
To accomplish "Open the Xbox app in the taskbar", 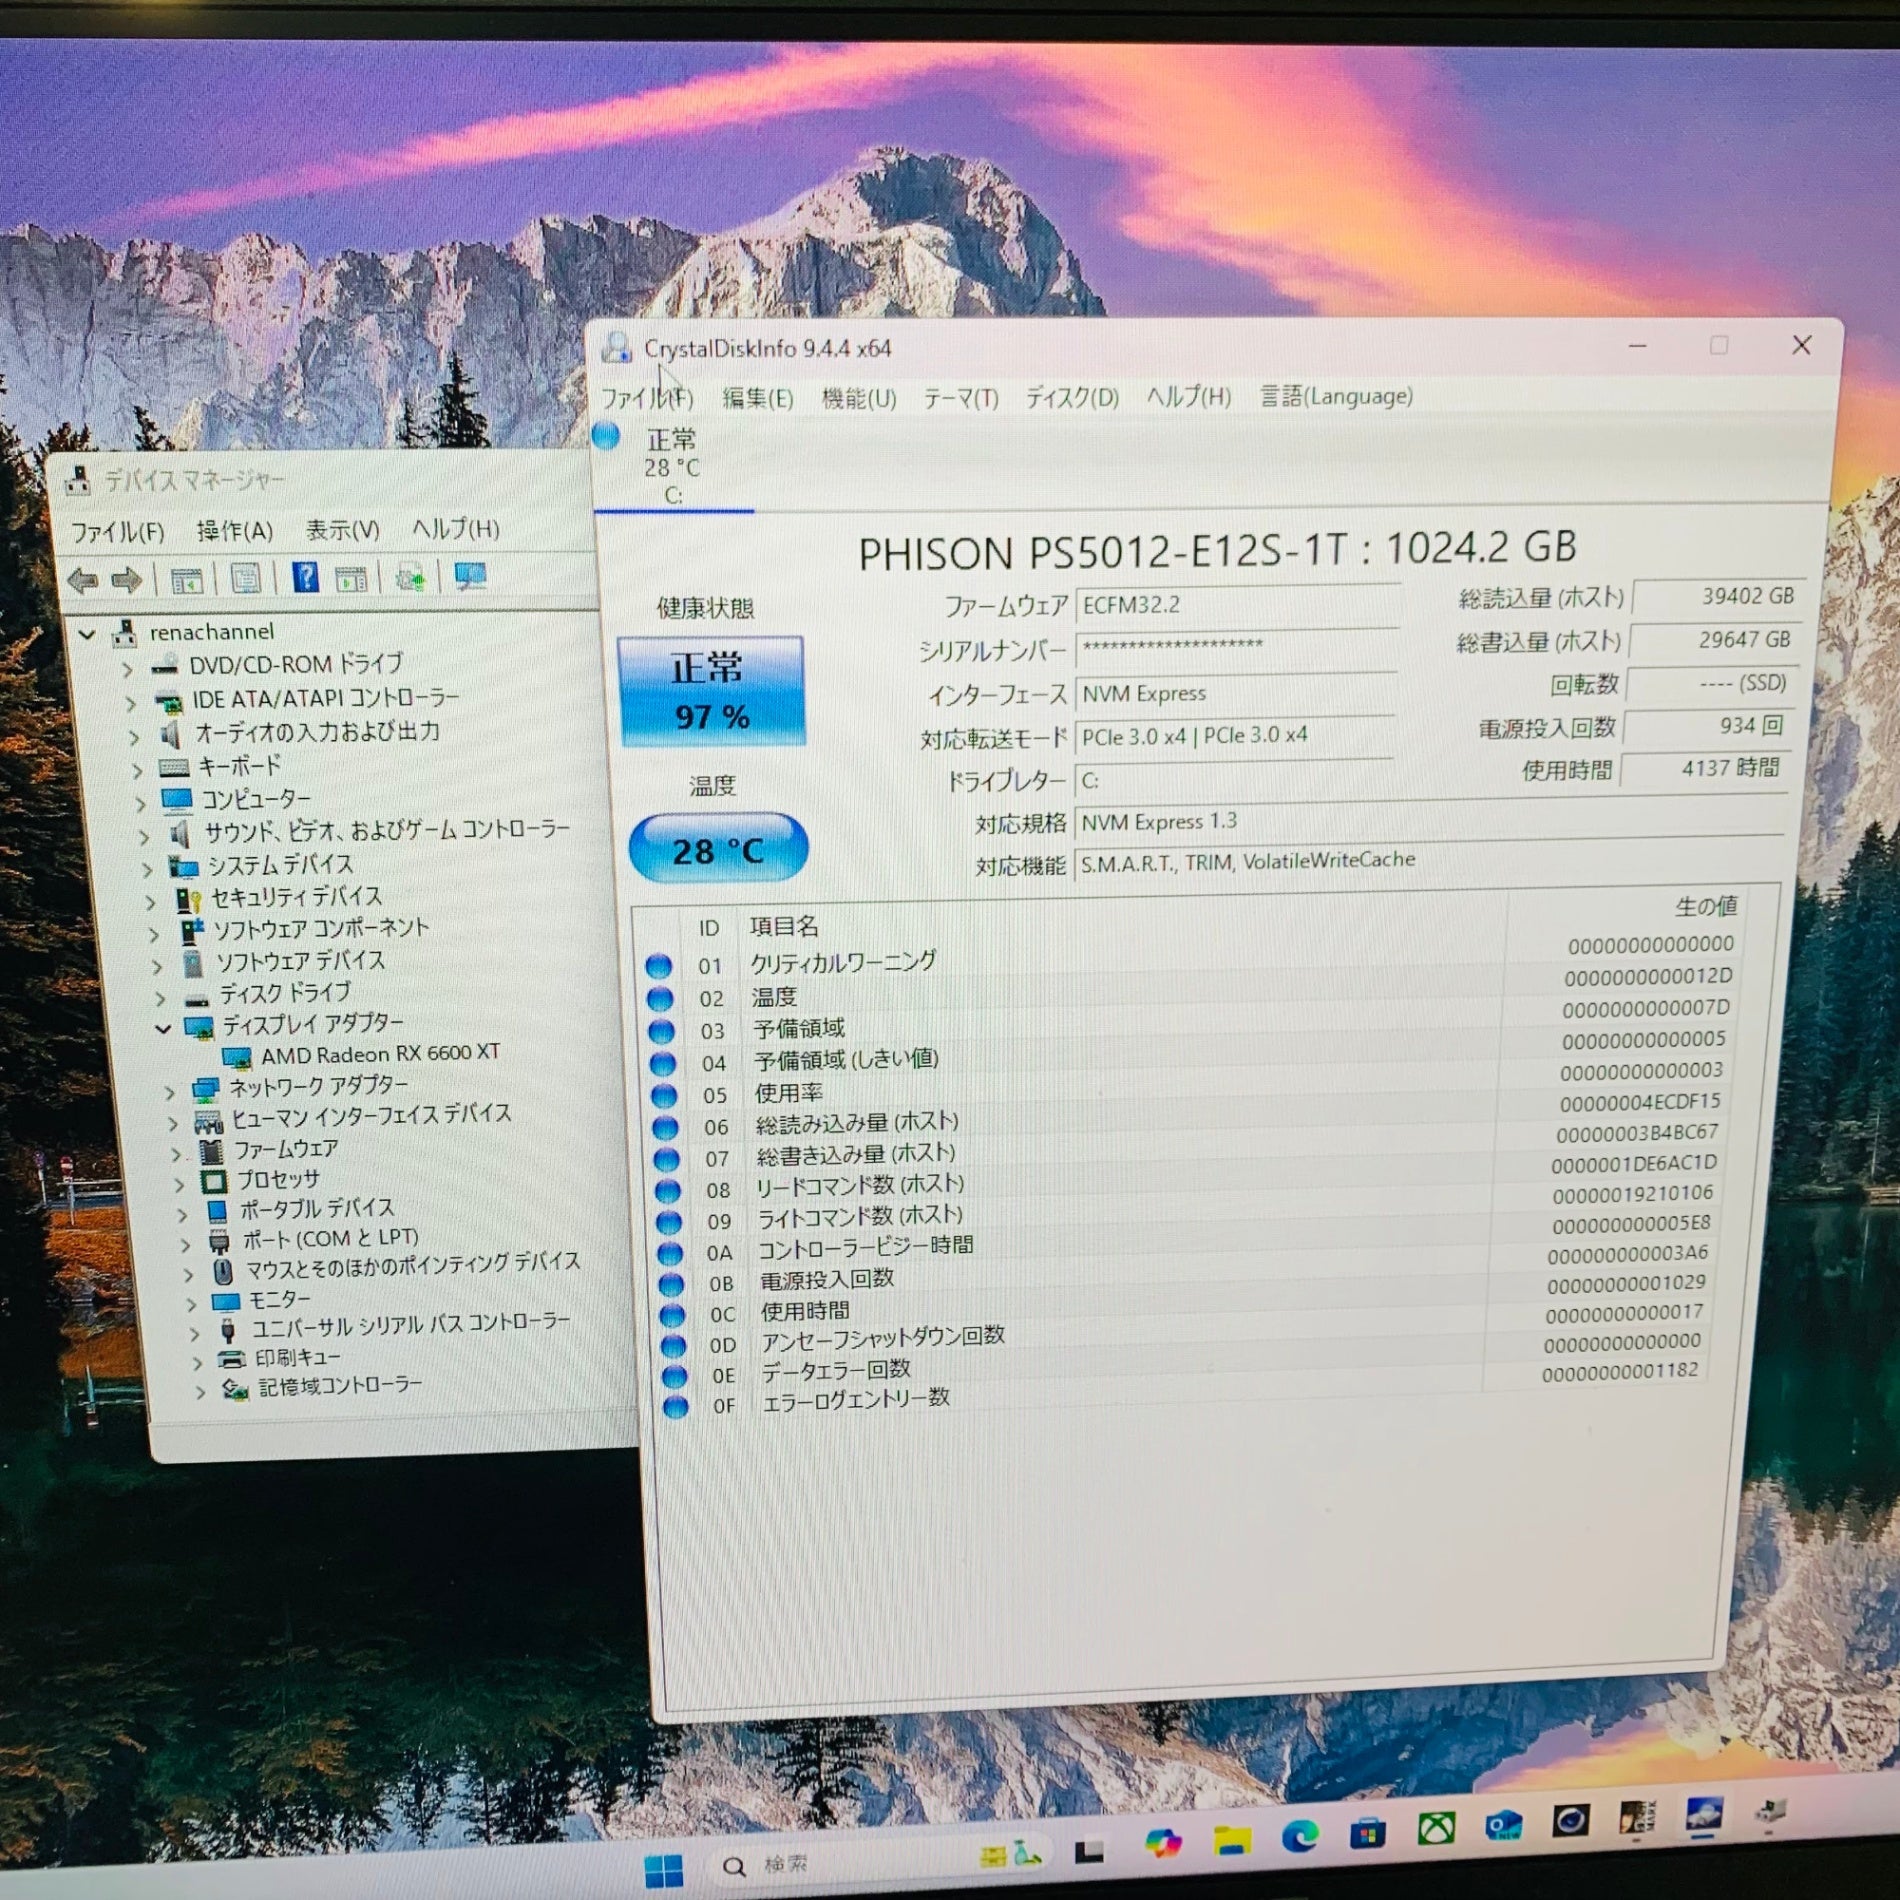I will coord(1436,1830).
